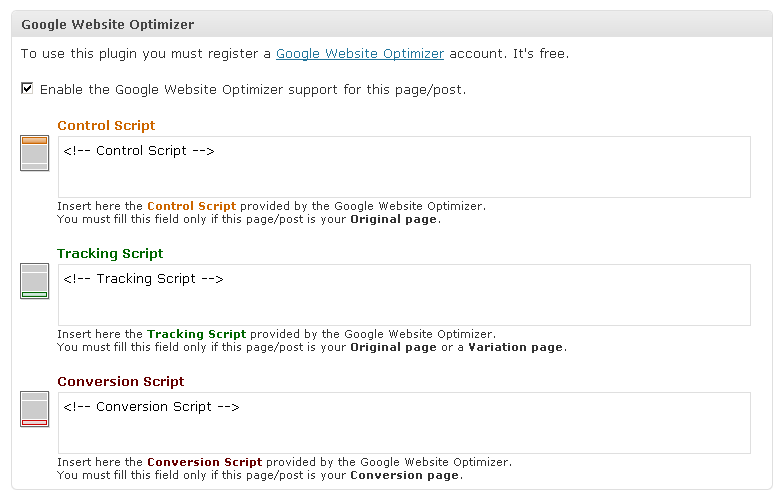This screenshot has height=499, width=783.
Task: Click the Control Script page layout icon
Action: coord(34,153)
